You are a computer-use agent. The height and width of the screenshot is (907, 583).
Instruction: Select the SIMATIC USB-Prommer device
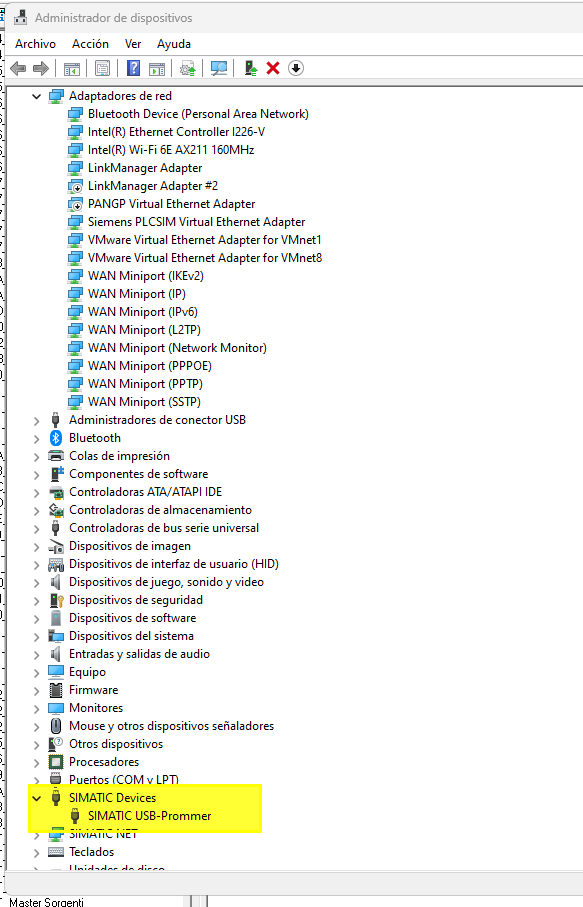[149, 816]
